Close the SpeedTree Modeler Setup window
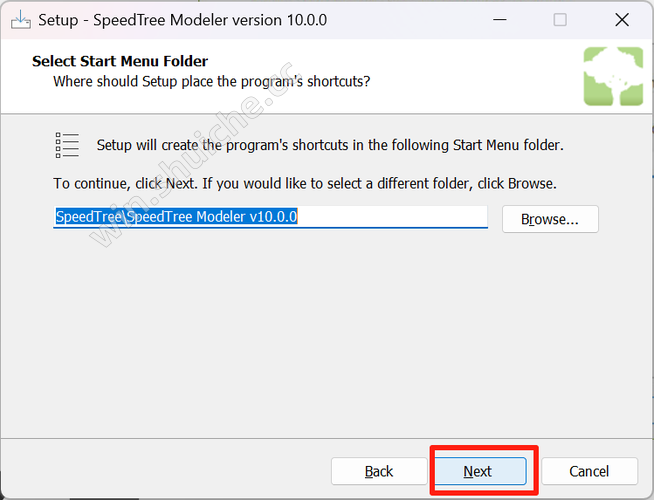Screen dimensions: 654x500 [x=622, y=20]
